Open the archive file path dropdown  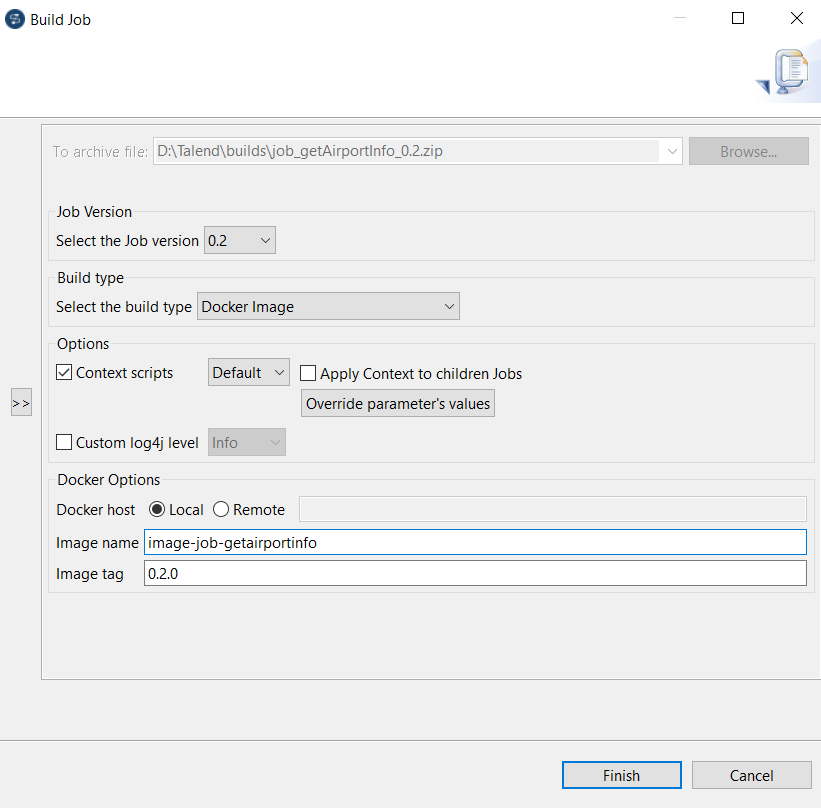(671, 150)
